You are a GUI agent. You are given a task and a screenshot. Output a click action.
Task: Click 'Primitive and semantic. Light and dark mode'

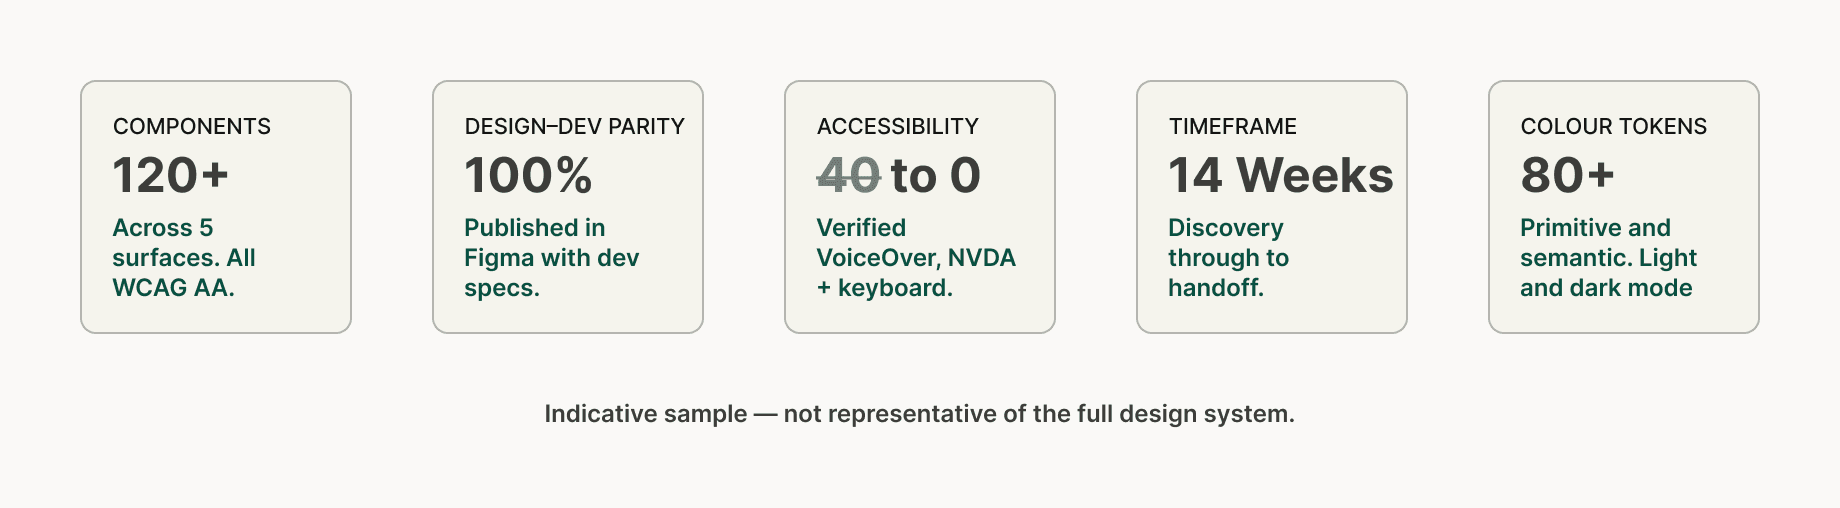pyautogui.click(x=1609, y=258)
